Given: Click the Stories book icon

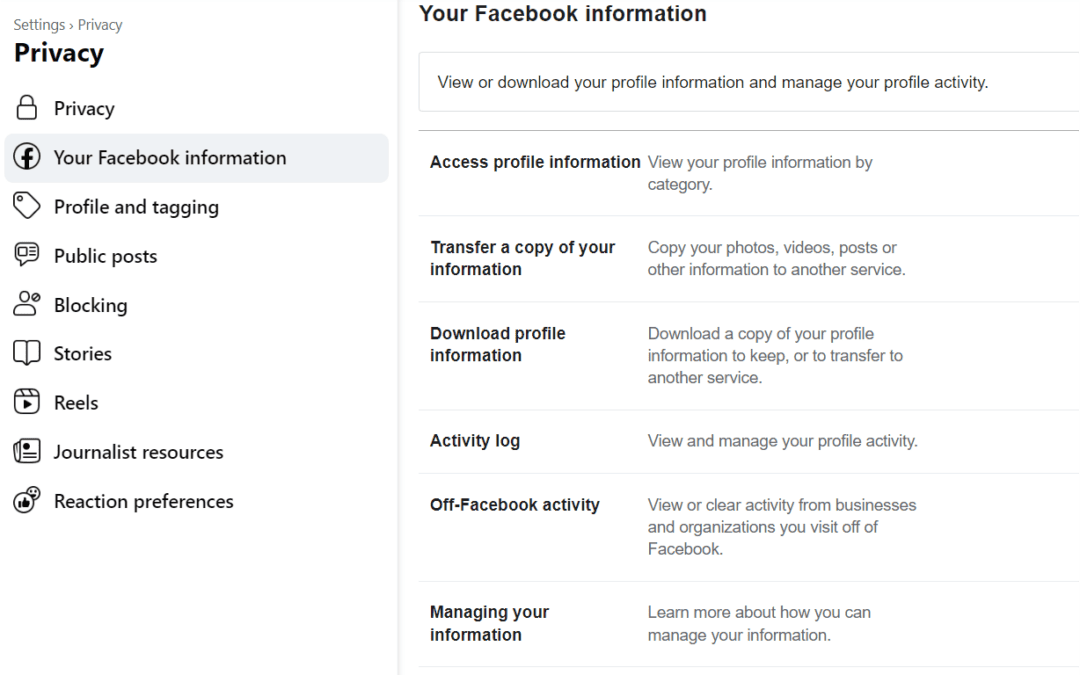Looking at the screenshot, I should tap(27, 353).
